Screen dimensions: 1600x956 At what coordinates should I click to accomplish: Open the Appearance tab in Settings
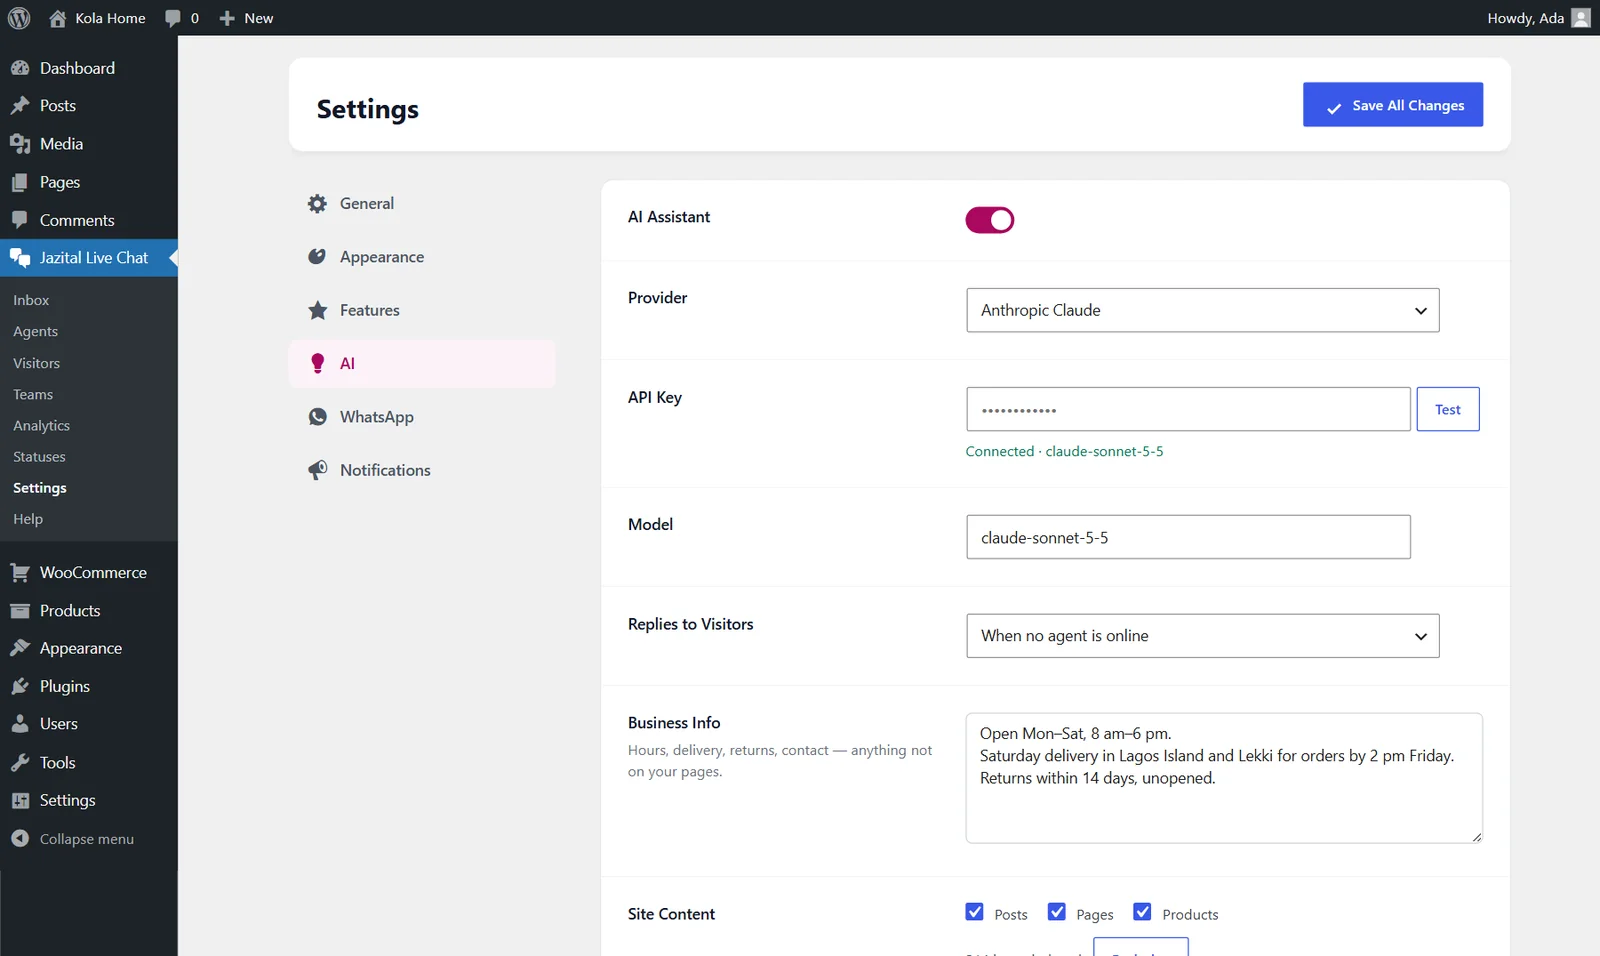[422, 257]
